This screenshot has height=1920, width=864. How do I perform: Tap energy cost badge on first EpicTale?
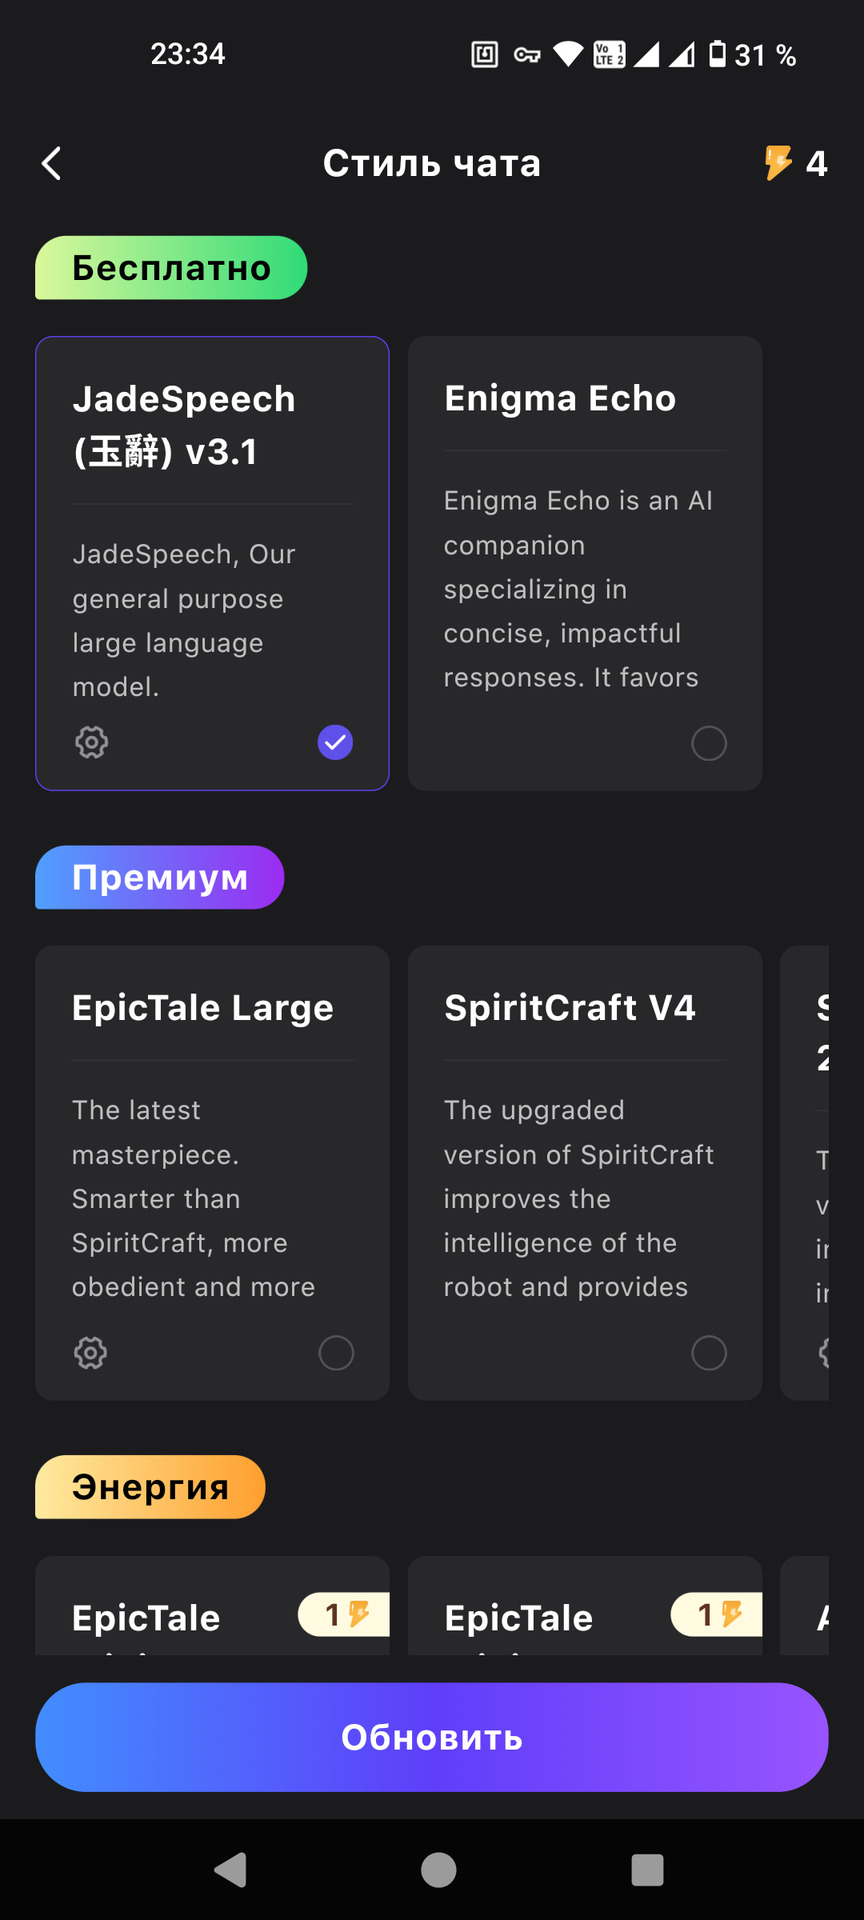point(343,1614)
